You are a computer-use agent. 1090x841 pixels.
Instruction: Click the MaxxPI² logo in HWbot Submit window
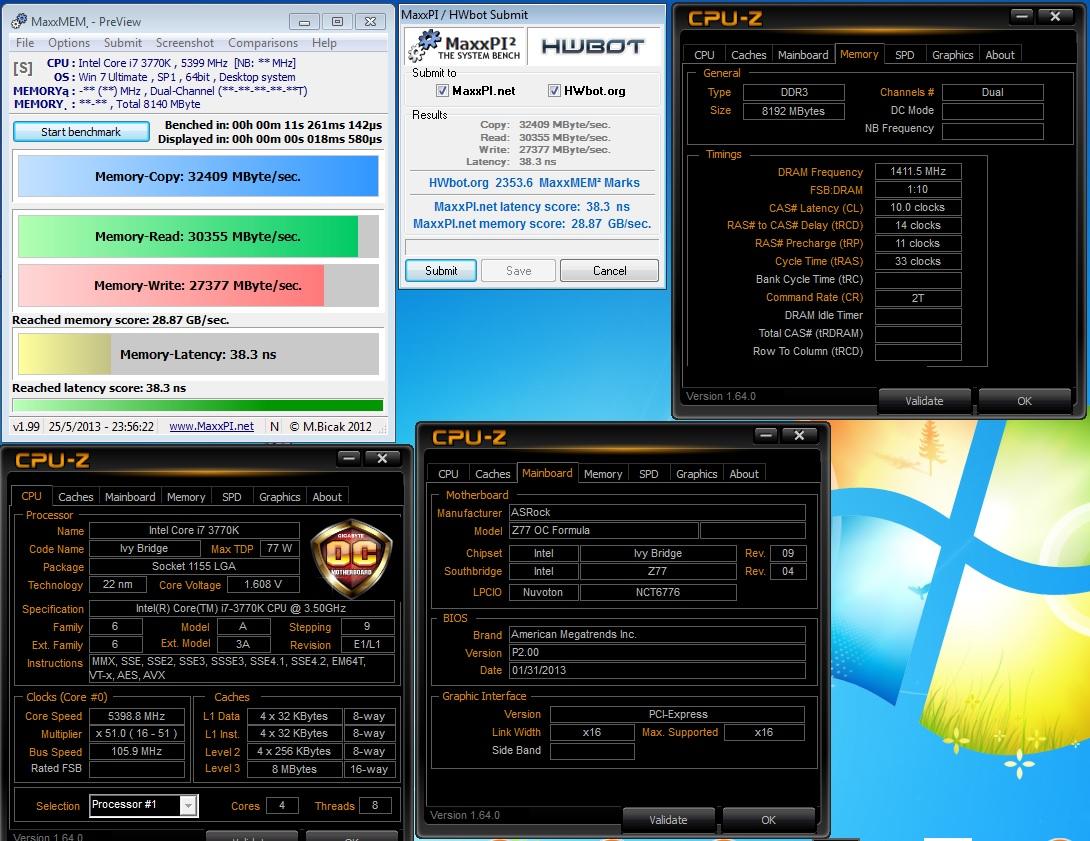tap(464, 46)
